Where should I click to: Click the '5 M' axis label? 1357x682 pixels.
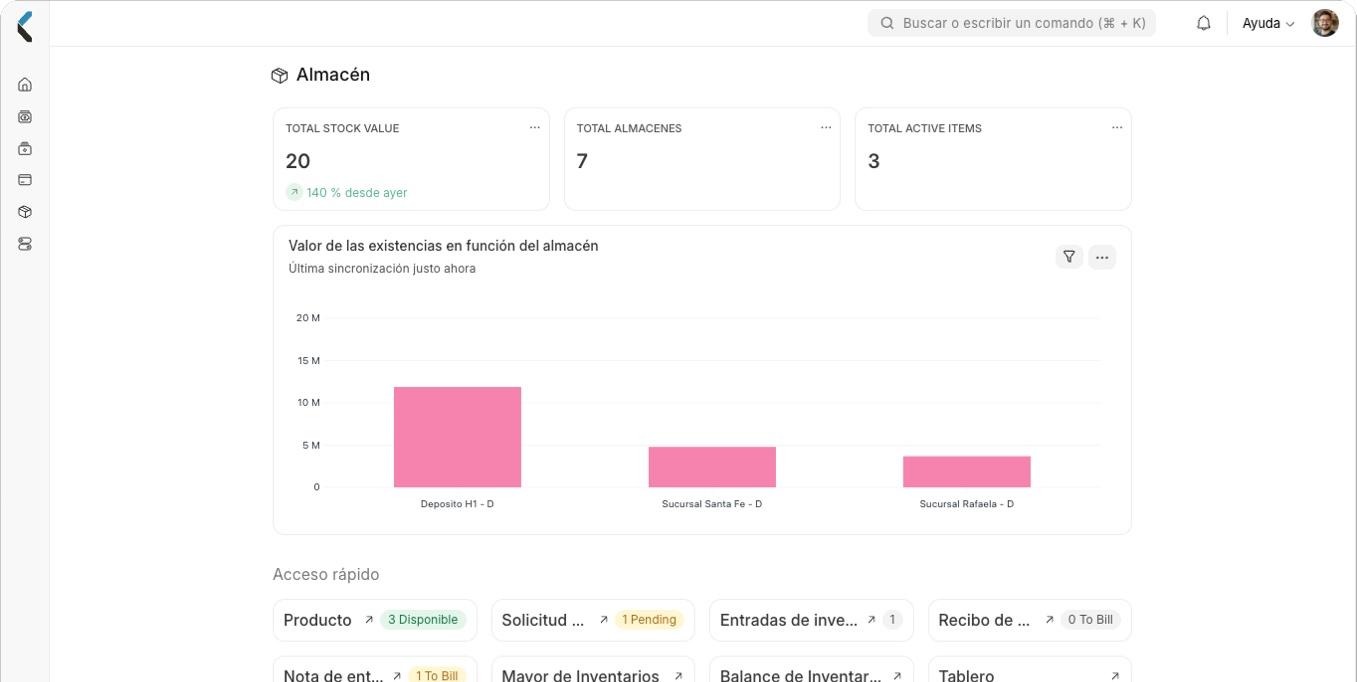311,445
